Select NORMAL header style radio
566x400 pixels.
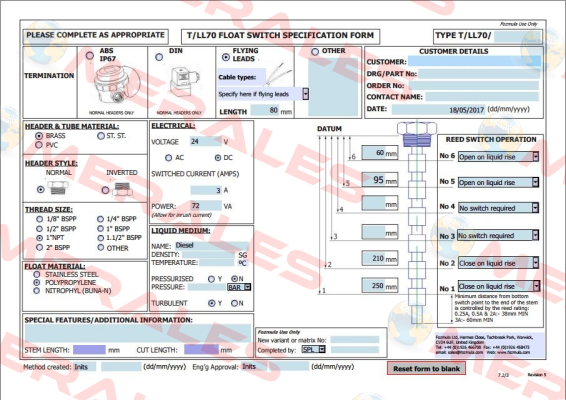click(41, 189)
